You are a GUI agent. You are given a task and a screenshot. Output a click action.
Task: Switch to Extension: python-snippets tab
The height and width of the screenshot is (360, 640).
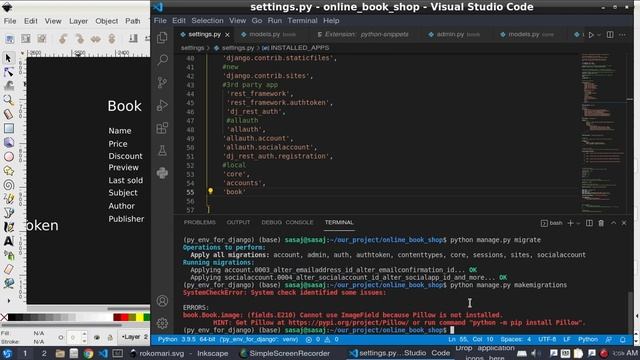coord(363,35)
